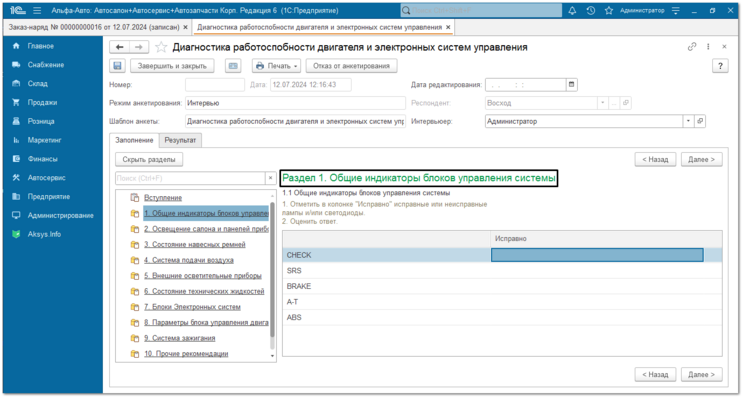743x398 pixels.
Task: Open Печать dropdown menu
Action: pos(277,66)
